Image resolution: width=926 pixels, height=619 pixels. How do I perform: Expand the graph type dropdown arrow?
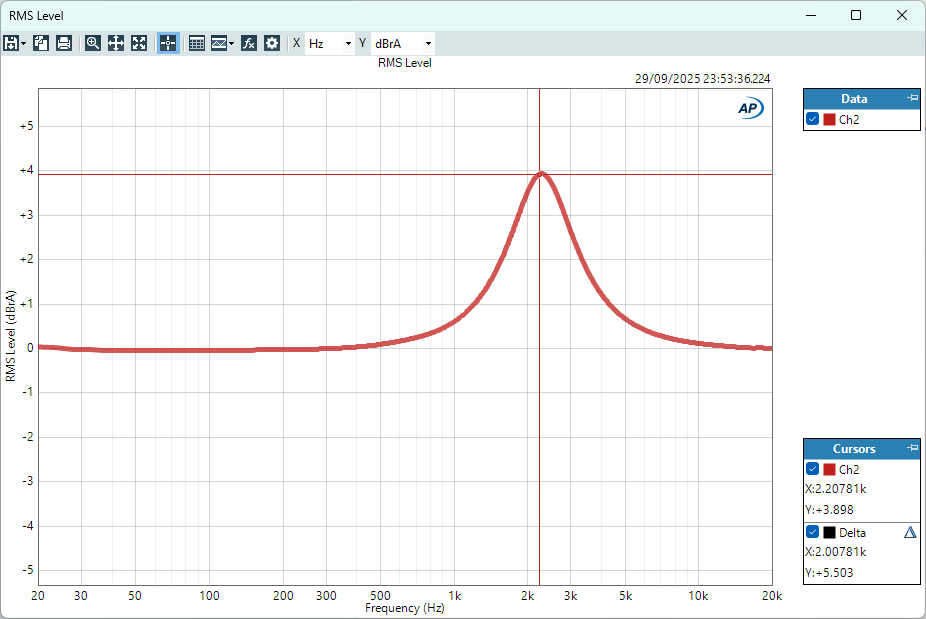tap(232, 44)
